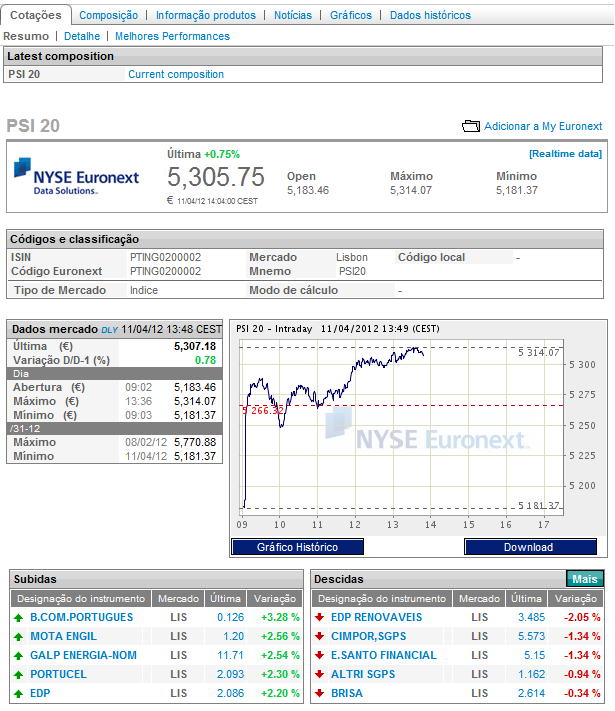This screenshot has width=615, height=711.
Task: Click the 3.485 last price of EDP RENOVAVEIS
Action: 532,617
